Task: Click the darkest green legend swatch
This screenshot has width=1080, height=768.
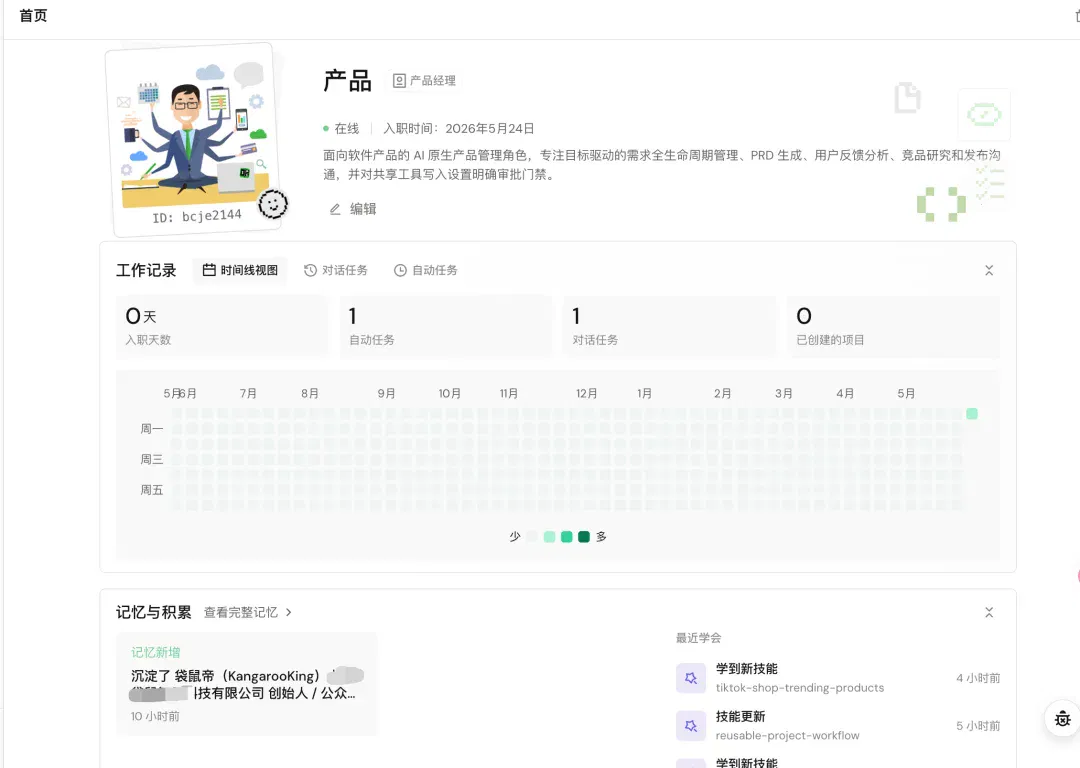Action: (x=583, y=537)
